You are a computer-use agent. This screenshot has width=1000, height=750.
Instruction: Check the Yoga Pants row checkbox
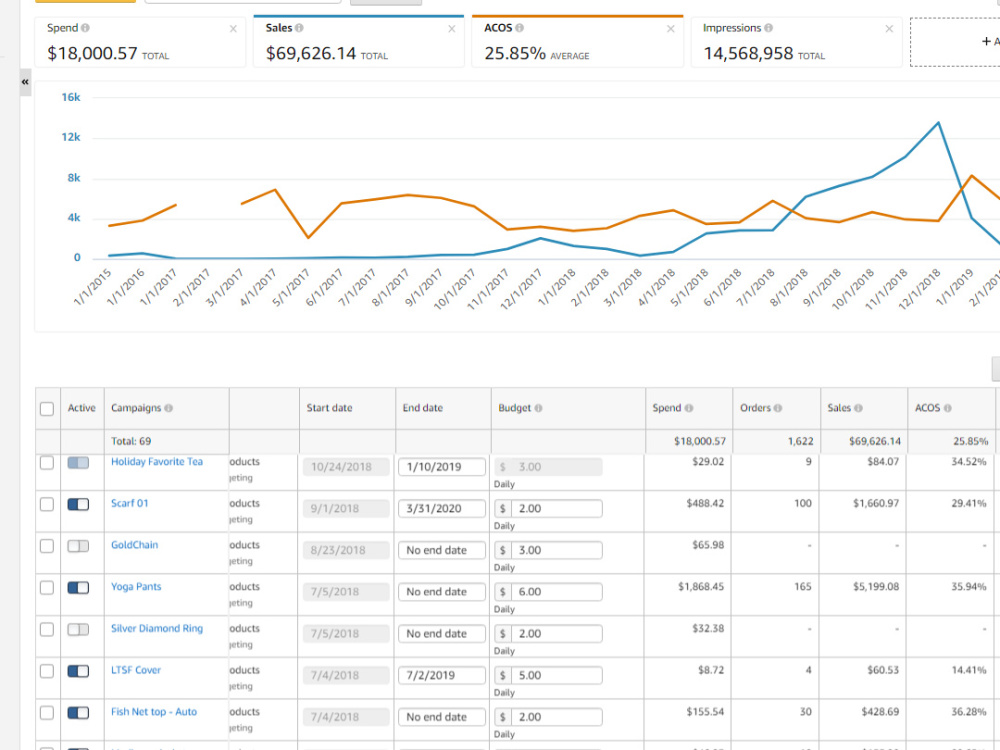(x=47, y=588)
